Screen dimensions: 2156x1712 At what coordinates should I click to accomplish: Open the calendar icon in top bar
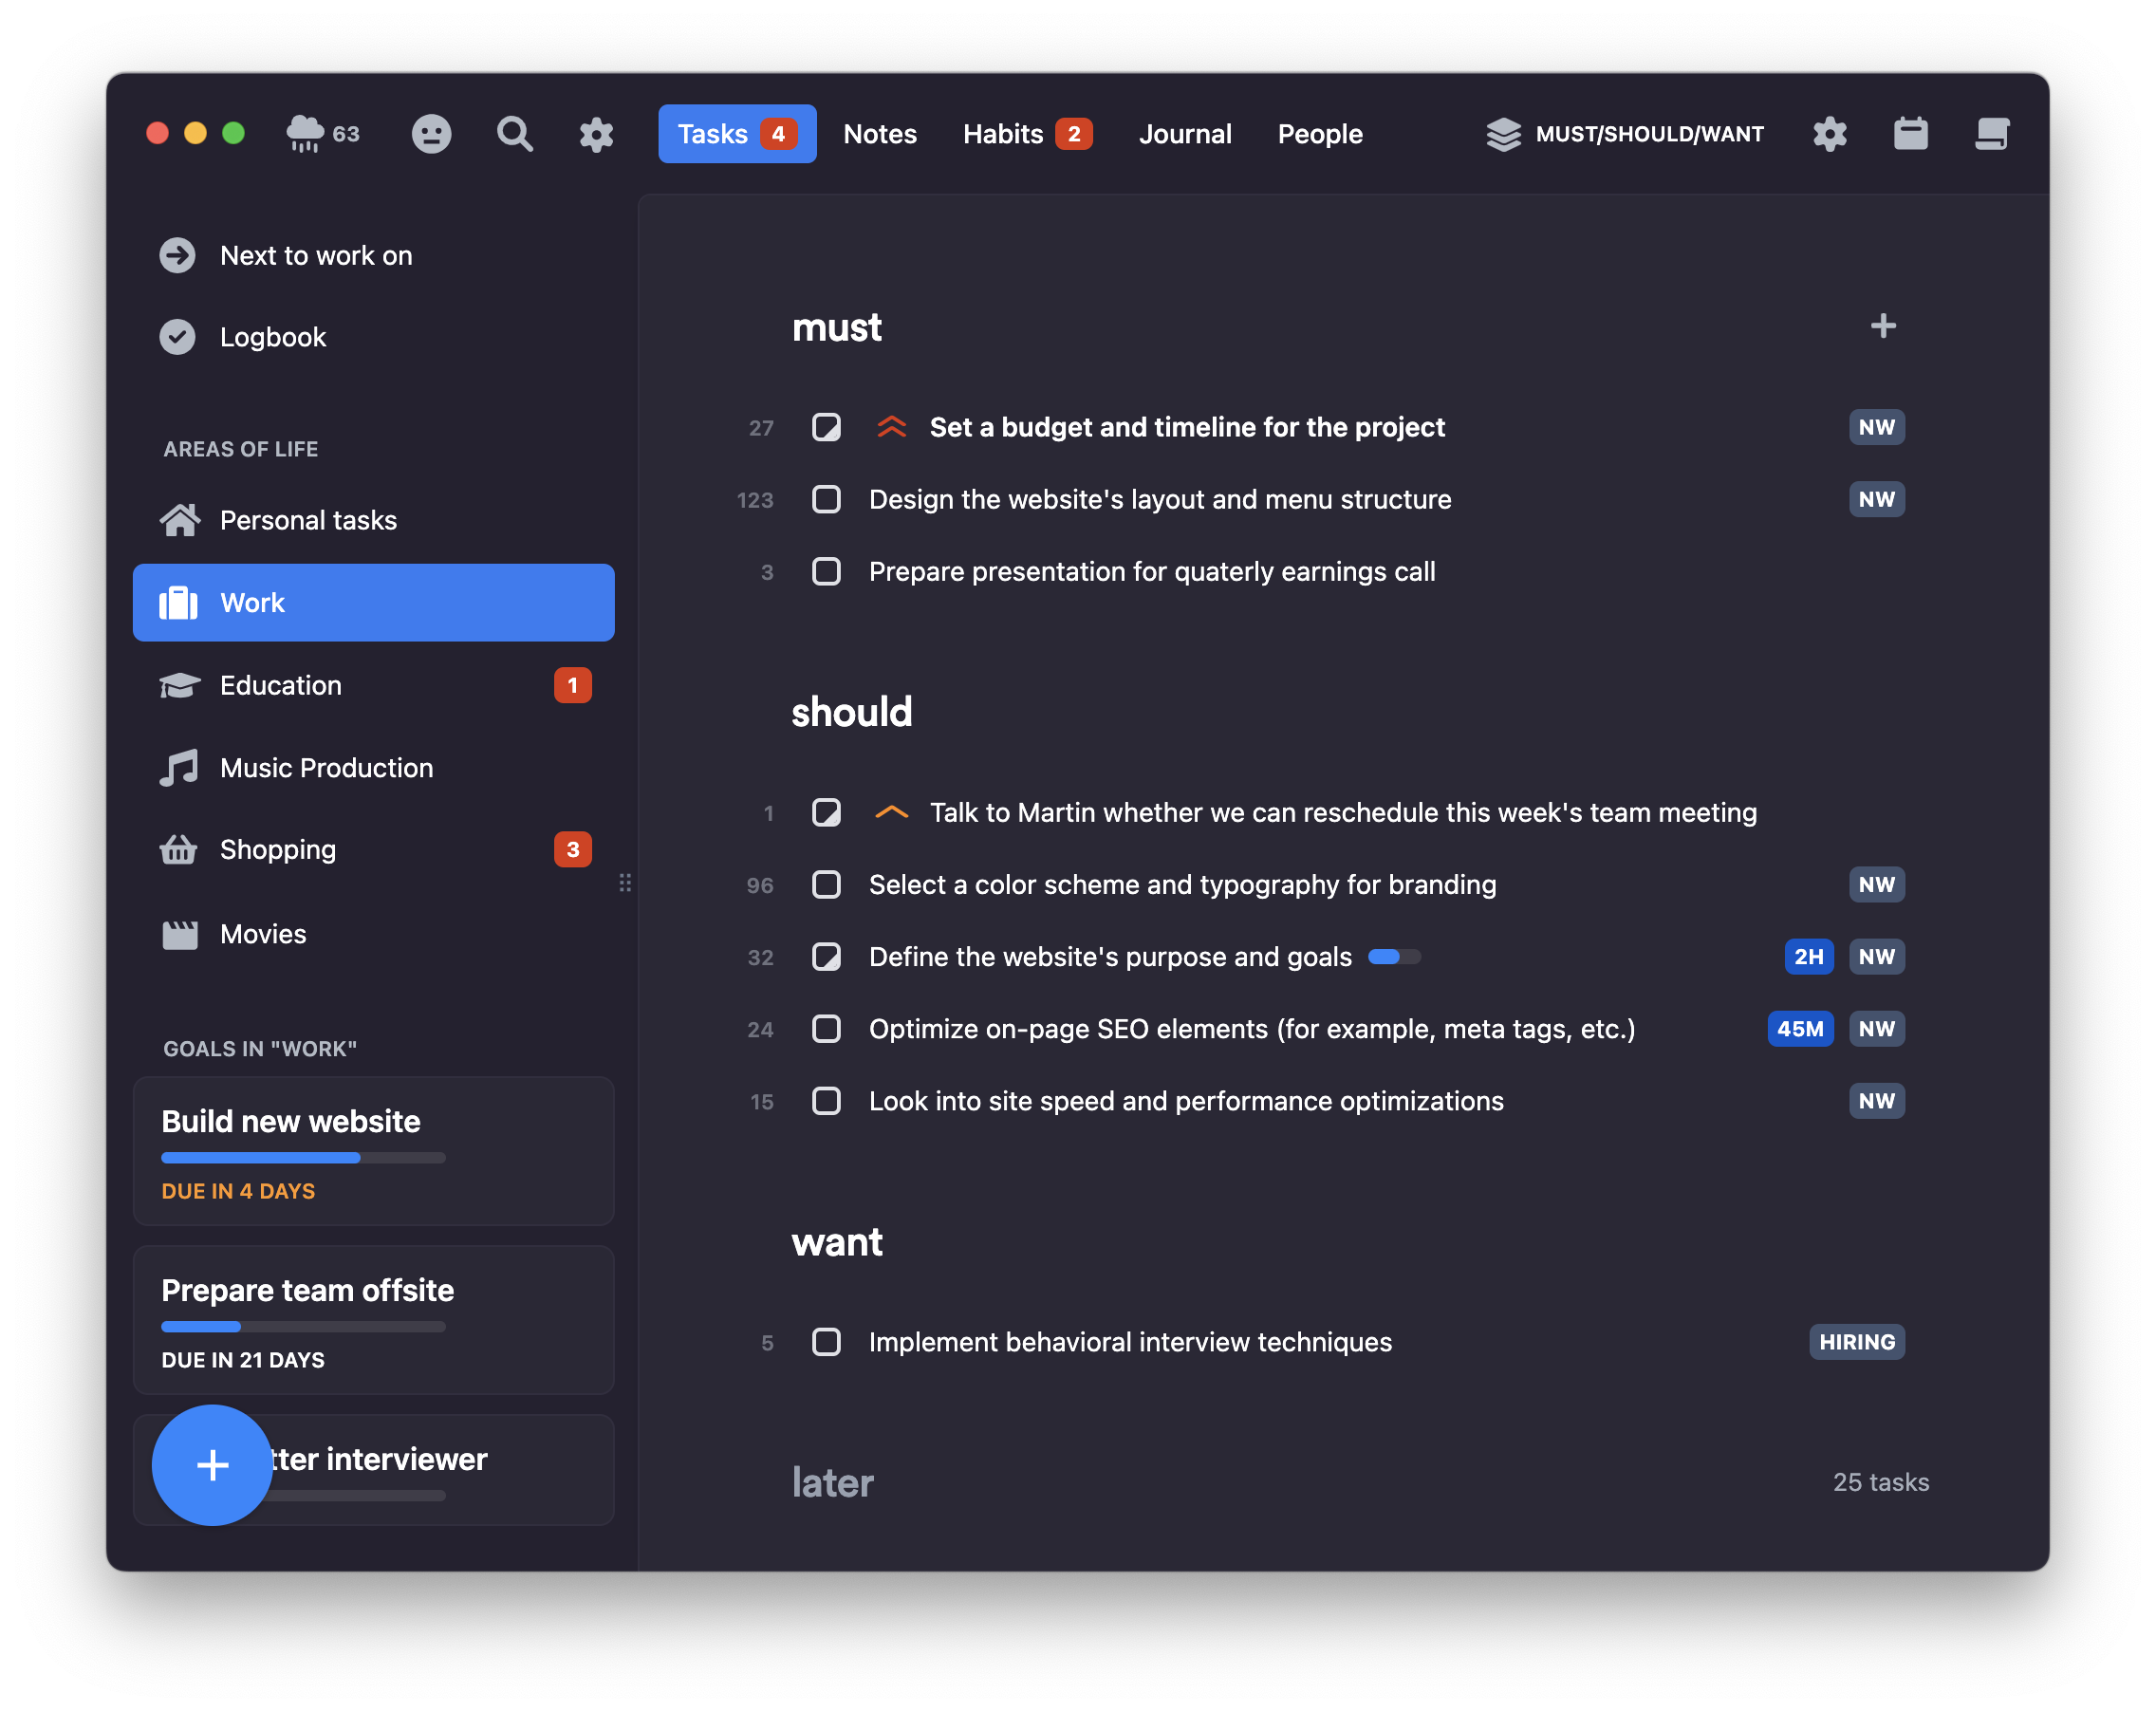coord(1910,134)
